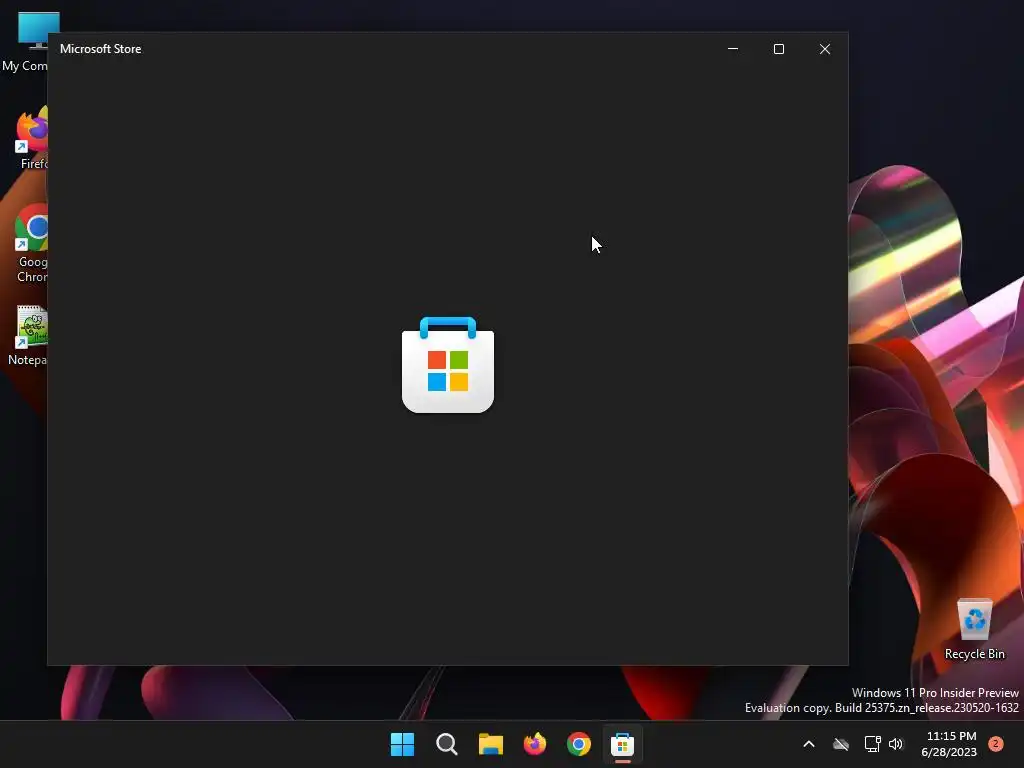Minimize the Microsoft Store window

[x=733, y=49]
